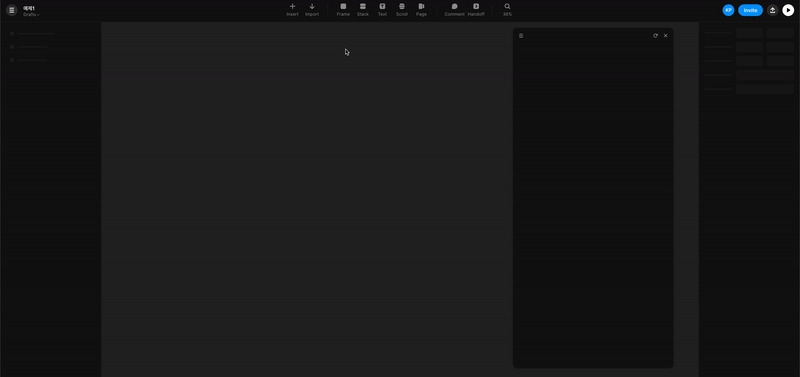Open the Insert tool
Image resolution: width=800 pixels, height=377 pixels.
[x=292, y=10]
